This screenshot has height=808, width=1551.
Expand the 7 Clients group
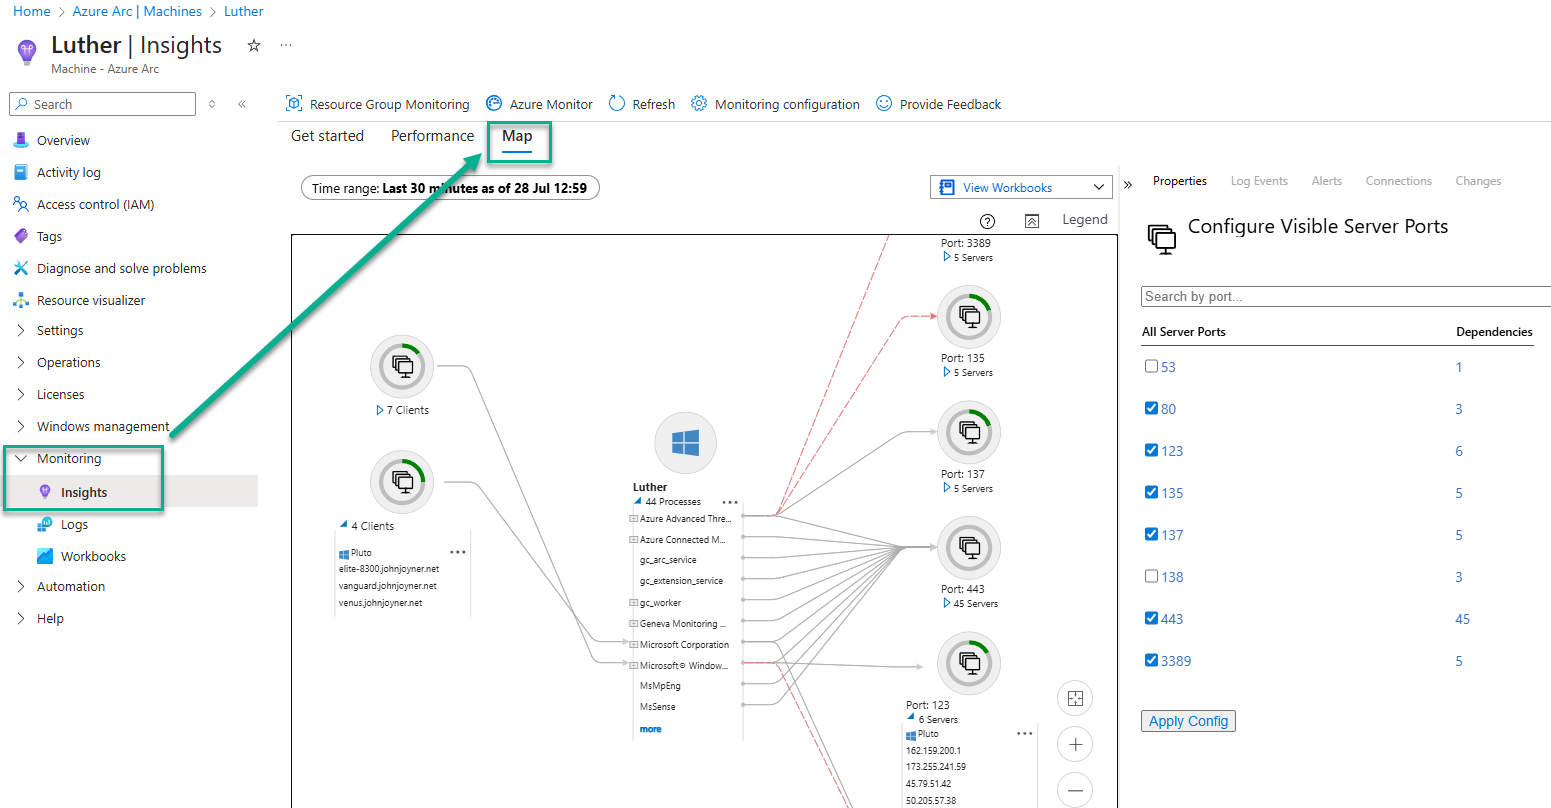380,410
